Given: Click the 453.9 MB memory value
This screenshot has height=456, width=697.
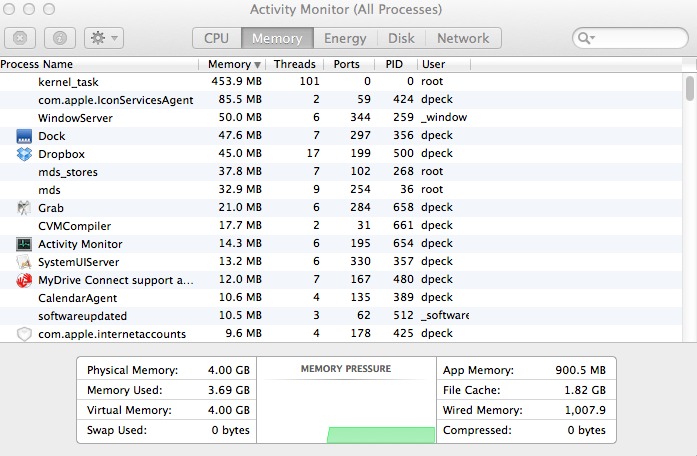Looking at the screenshot, I should [236, 81].
